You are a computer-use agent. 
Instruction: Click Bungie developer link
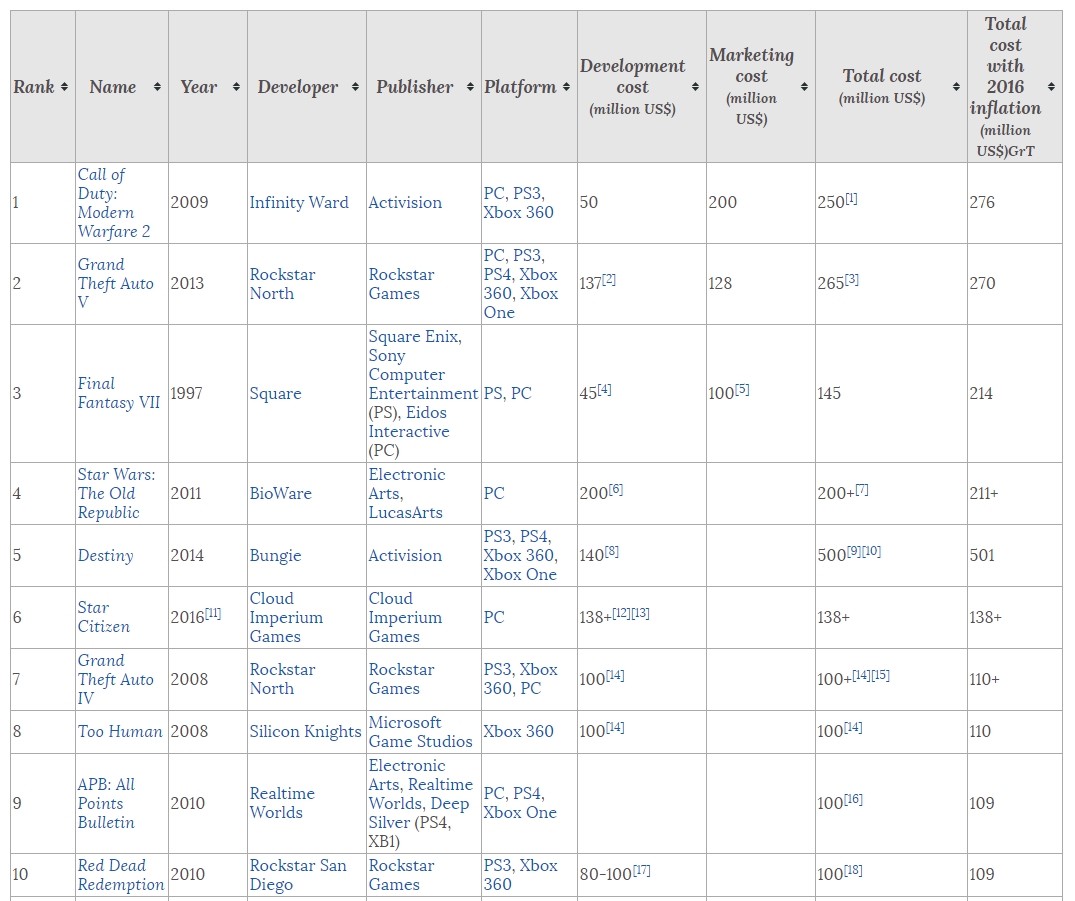click(276, 555)
